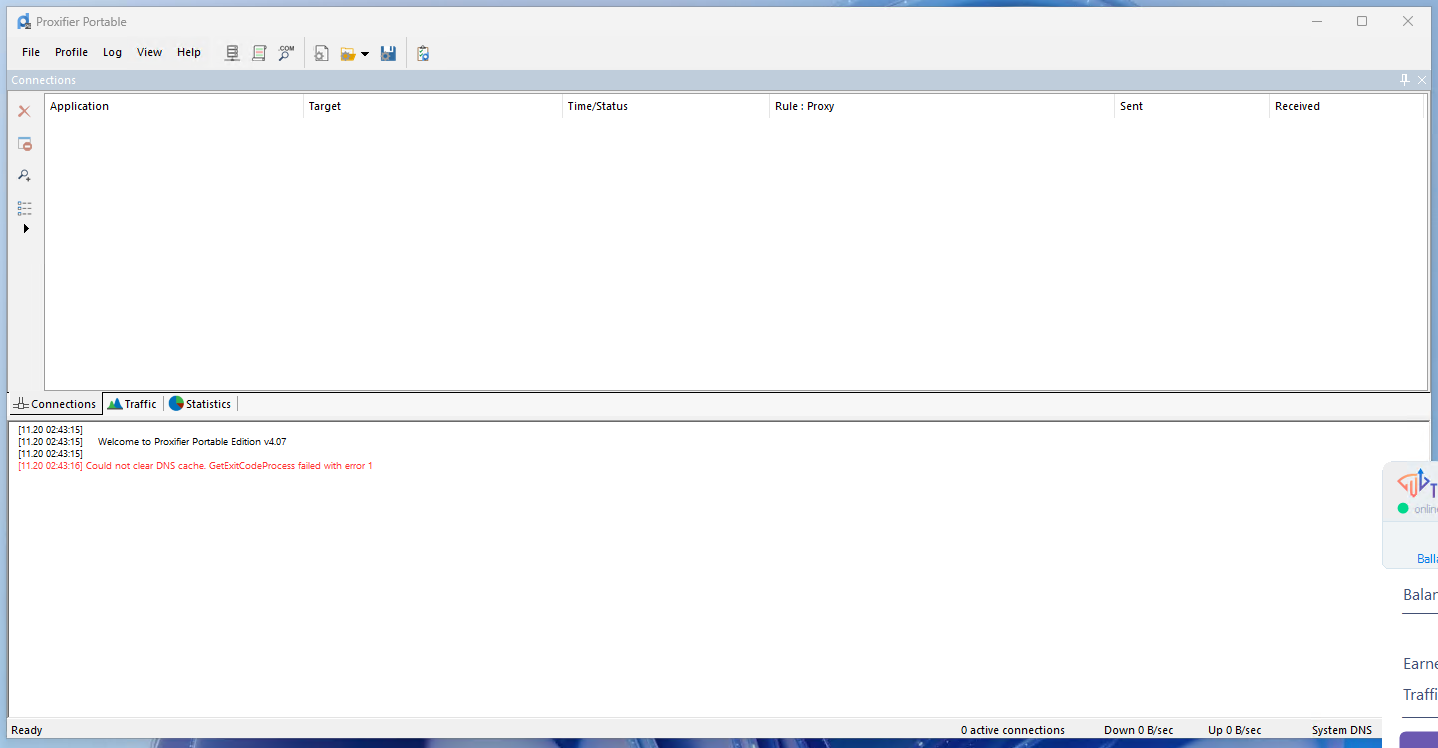The height and width of the screenshot is (748, 1438).
Task: Click the block connection icon in sidebar
Action: (25, 144)
